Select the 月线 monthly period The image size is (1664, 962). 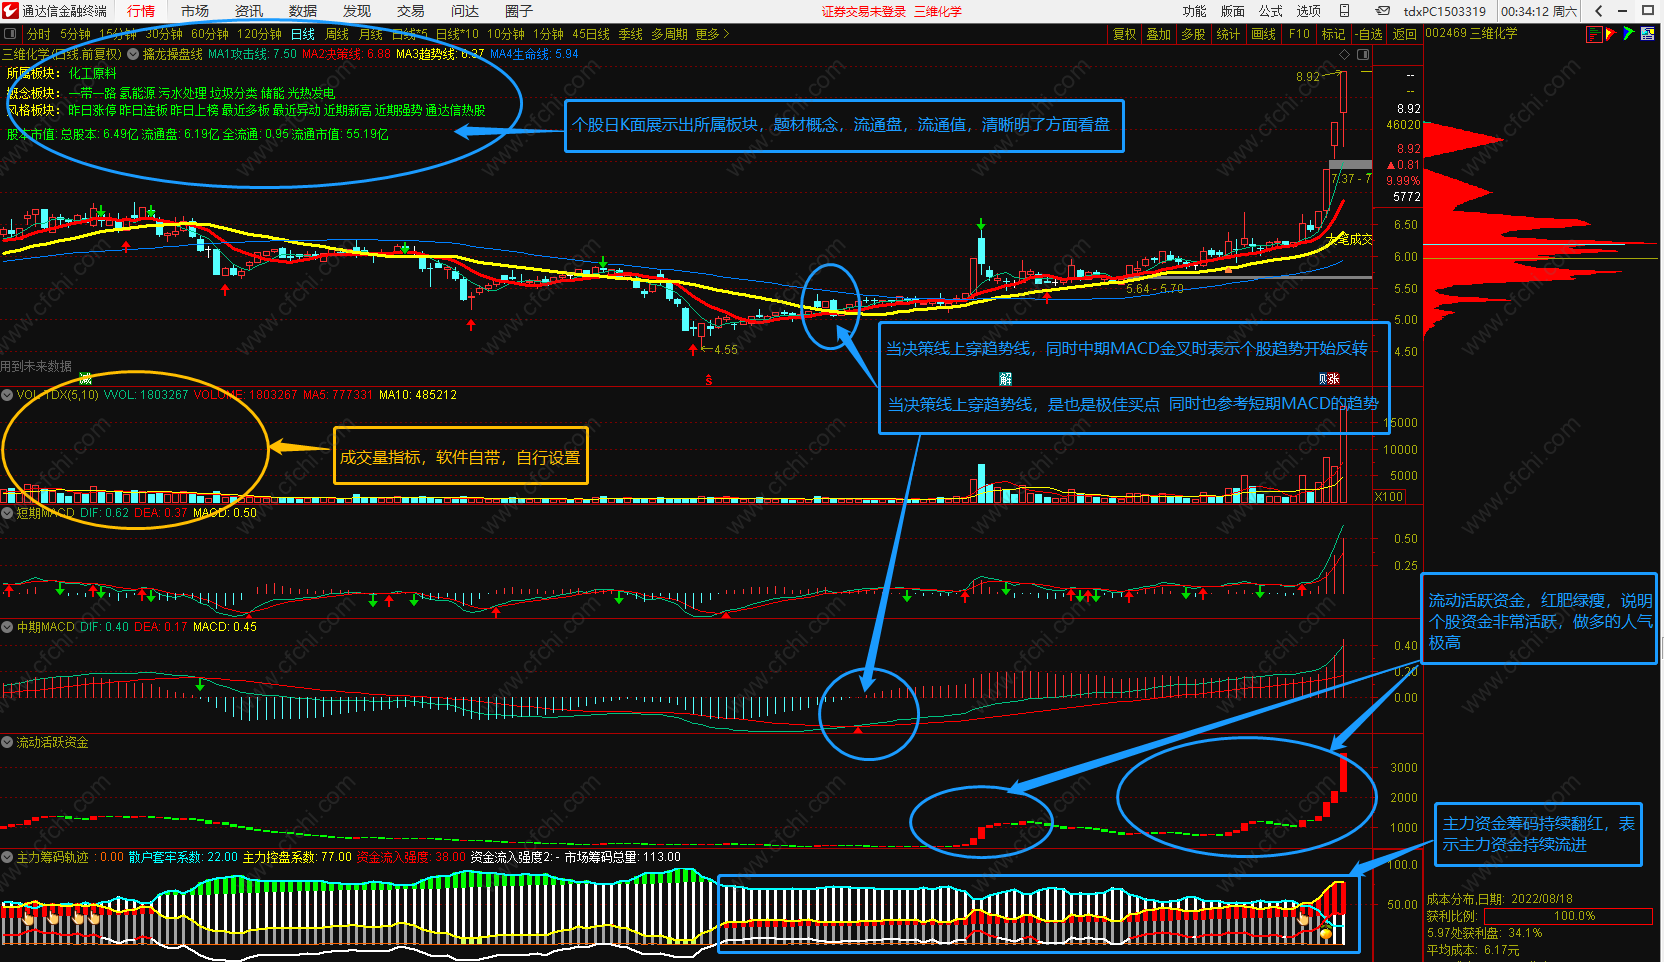[371, 34]
